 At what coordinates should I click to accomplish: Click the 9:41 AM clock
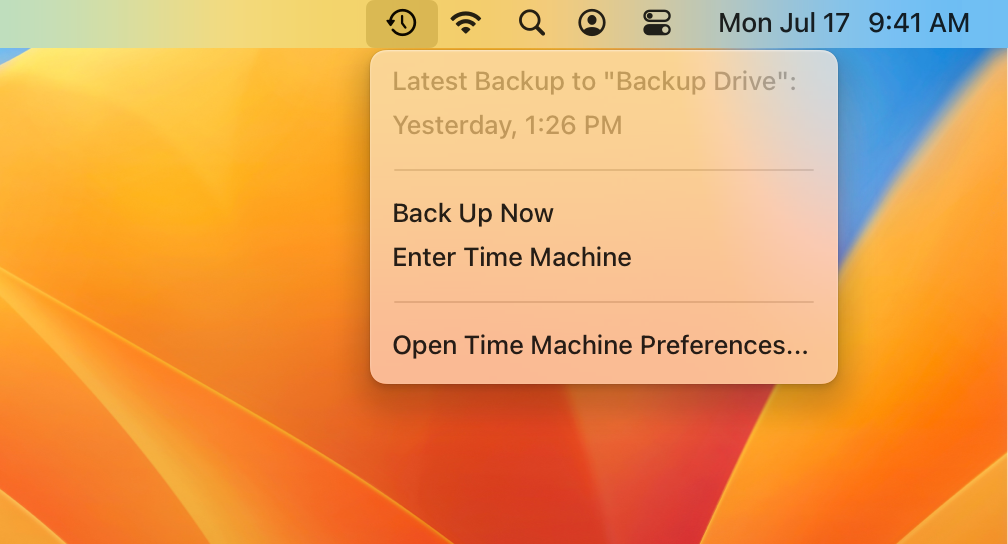point(918,23)
